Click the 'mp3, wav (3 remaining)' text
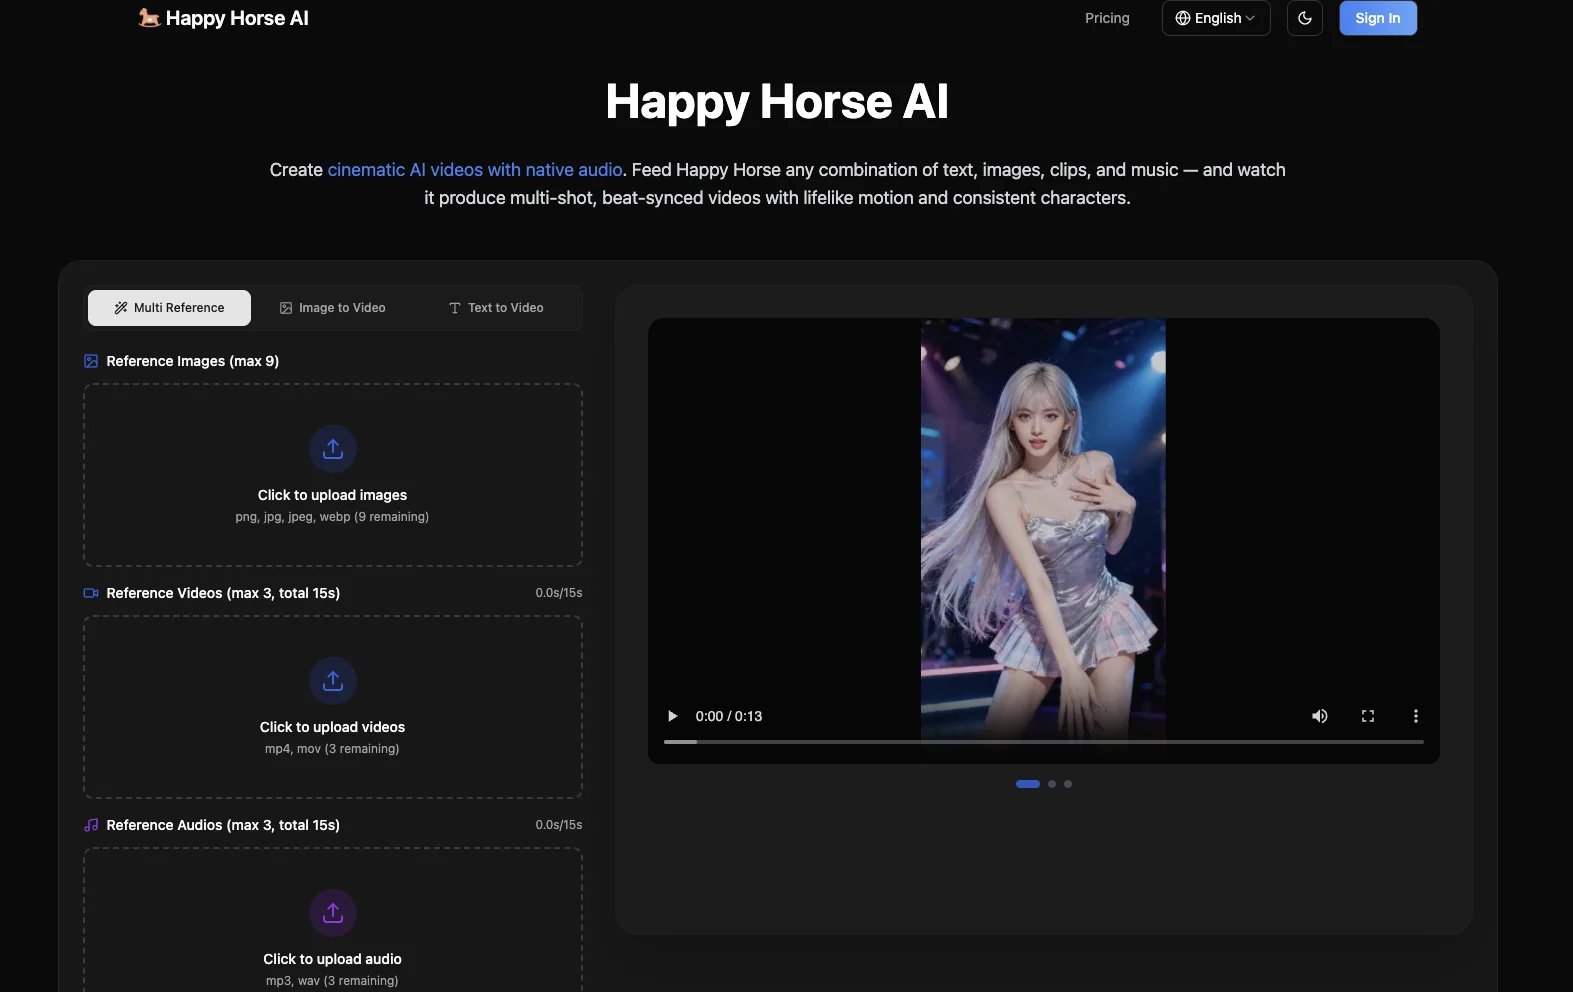This screenshot has height=992, width=1573. [332, 981]
